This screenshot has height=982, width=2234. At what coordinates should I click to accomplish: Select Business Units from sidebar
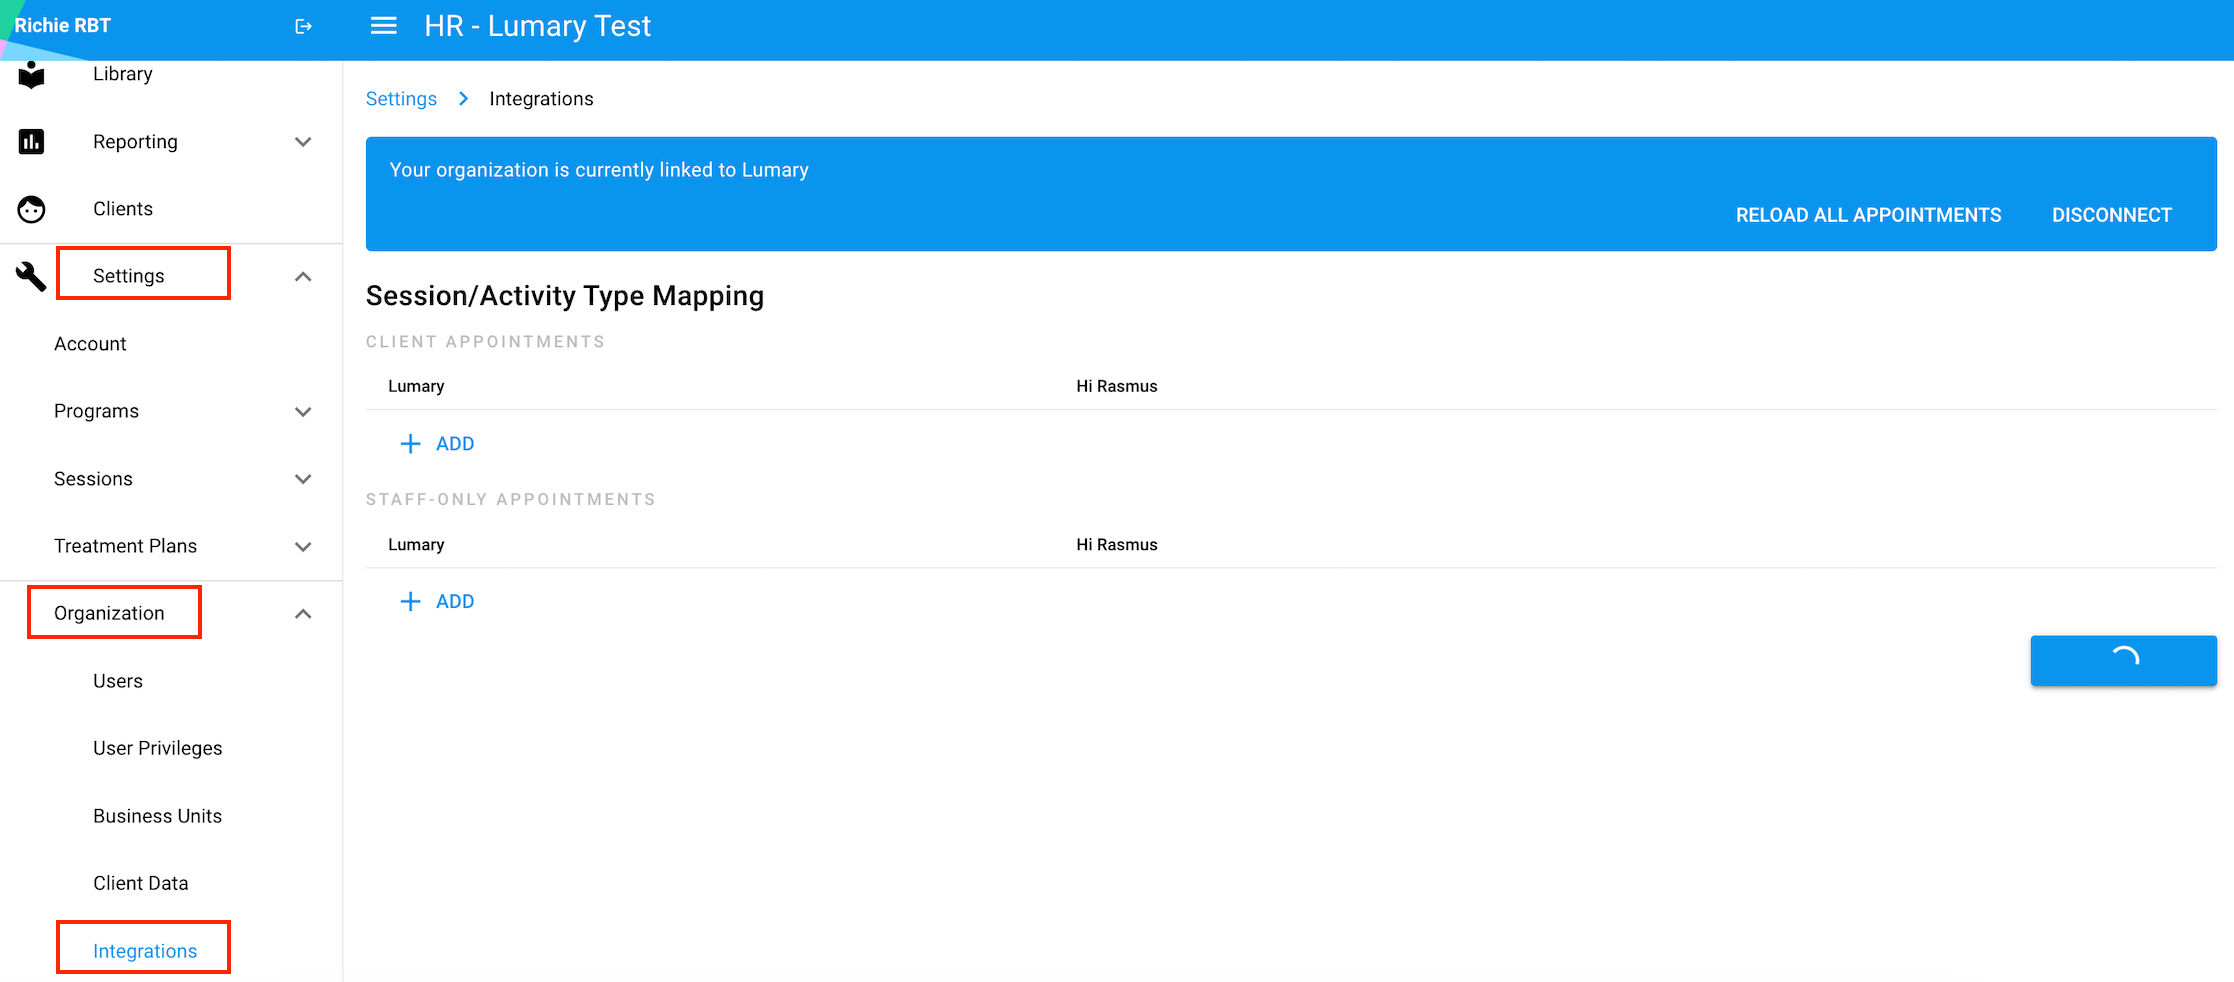click(157, 815)
